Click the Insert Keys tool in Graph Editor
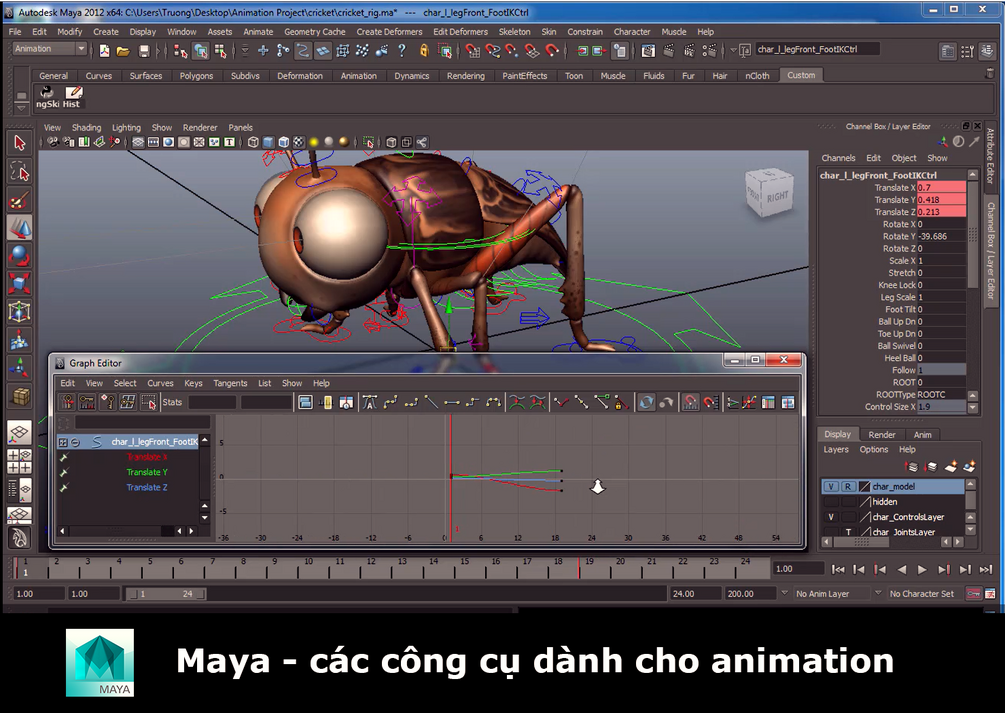 (87, 402)
